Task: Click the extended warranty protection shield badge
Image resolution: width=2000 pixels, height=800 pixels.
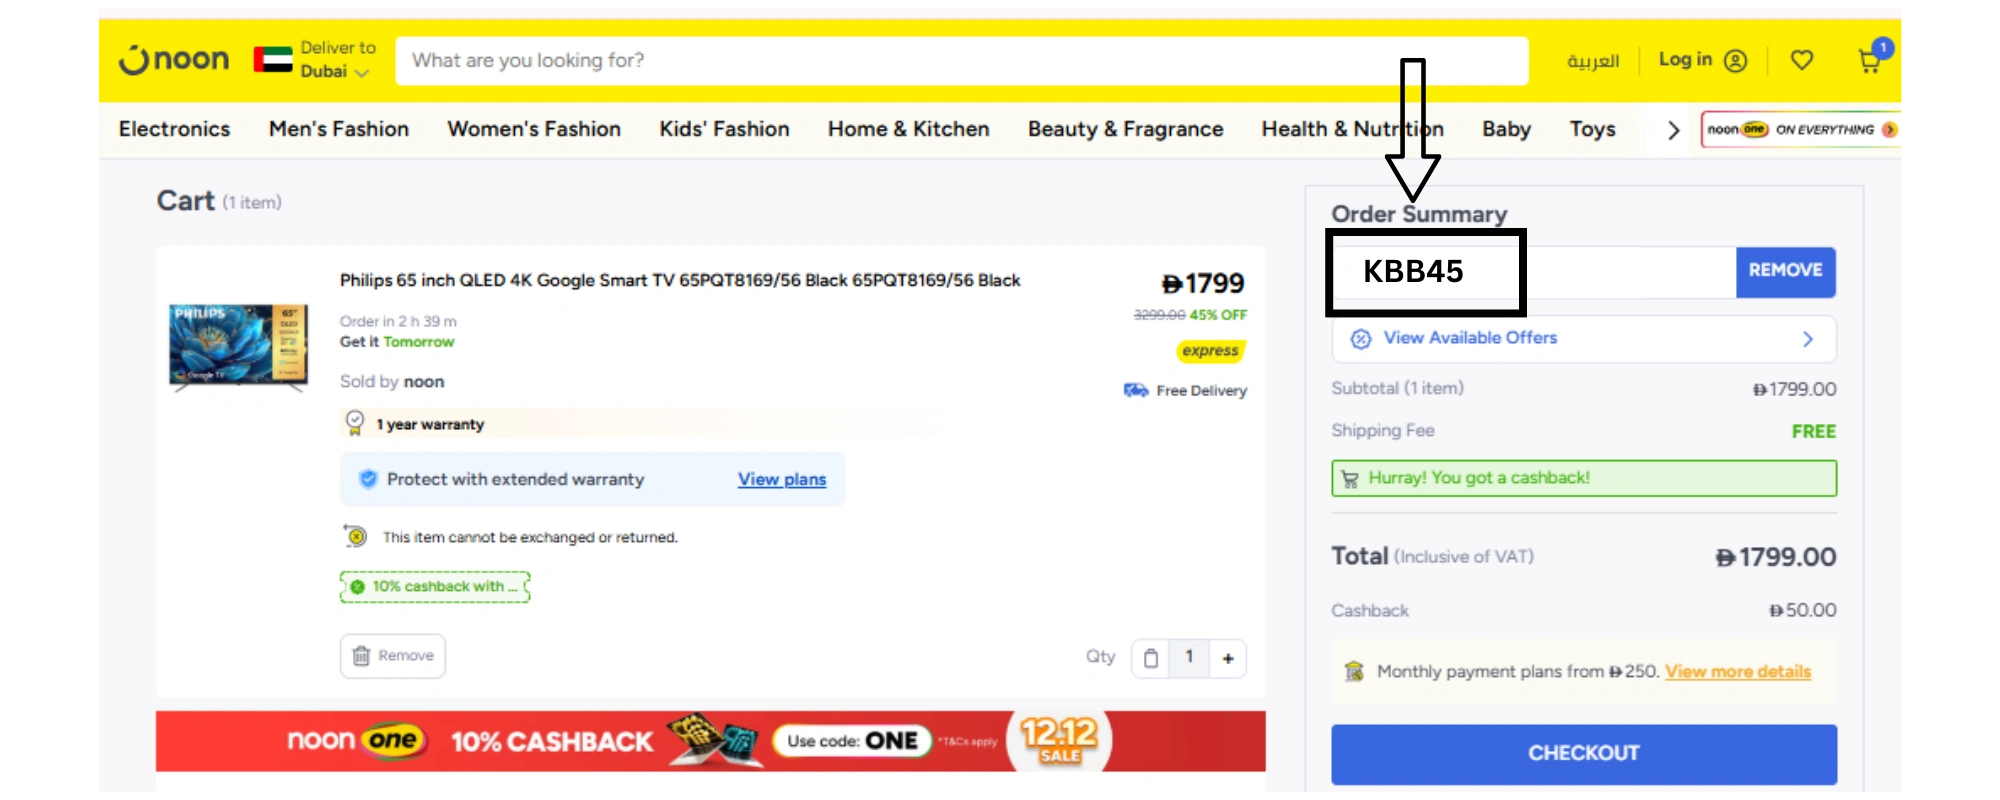Action: pyautogui.click(x=368, y=479)
